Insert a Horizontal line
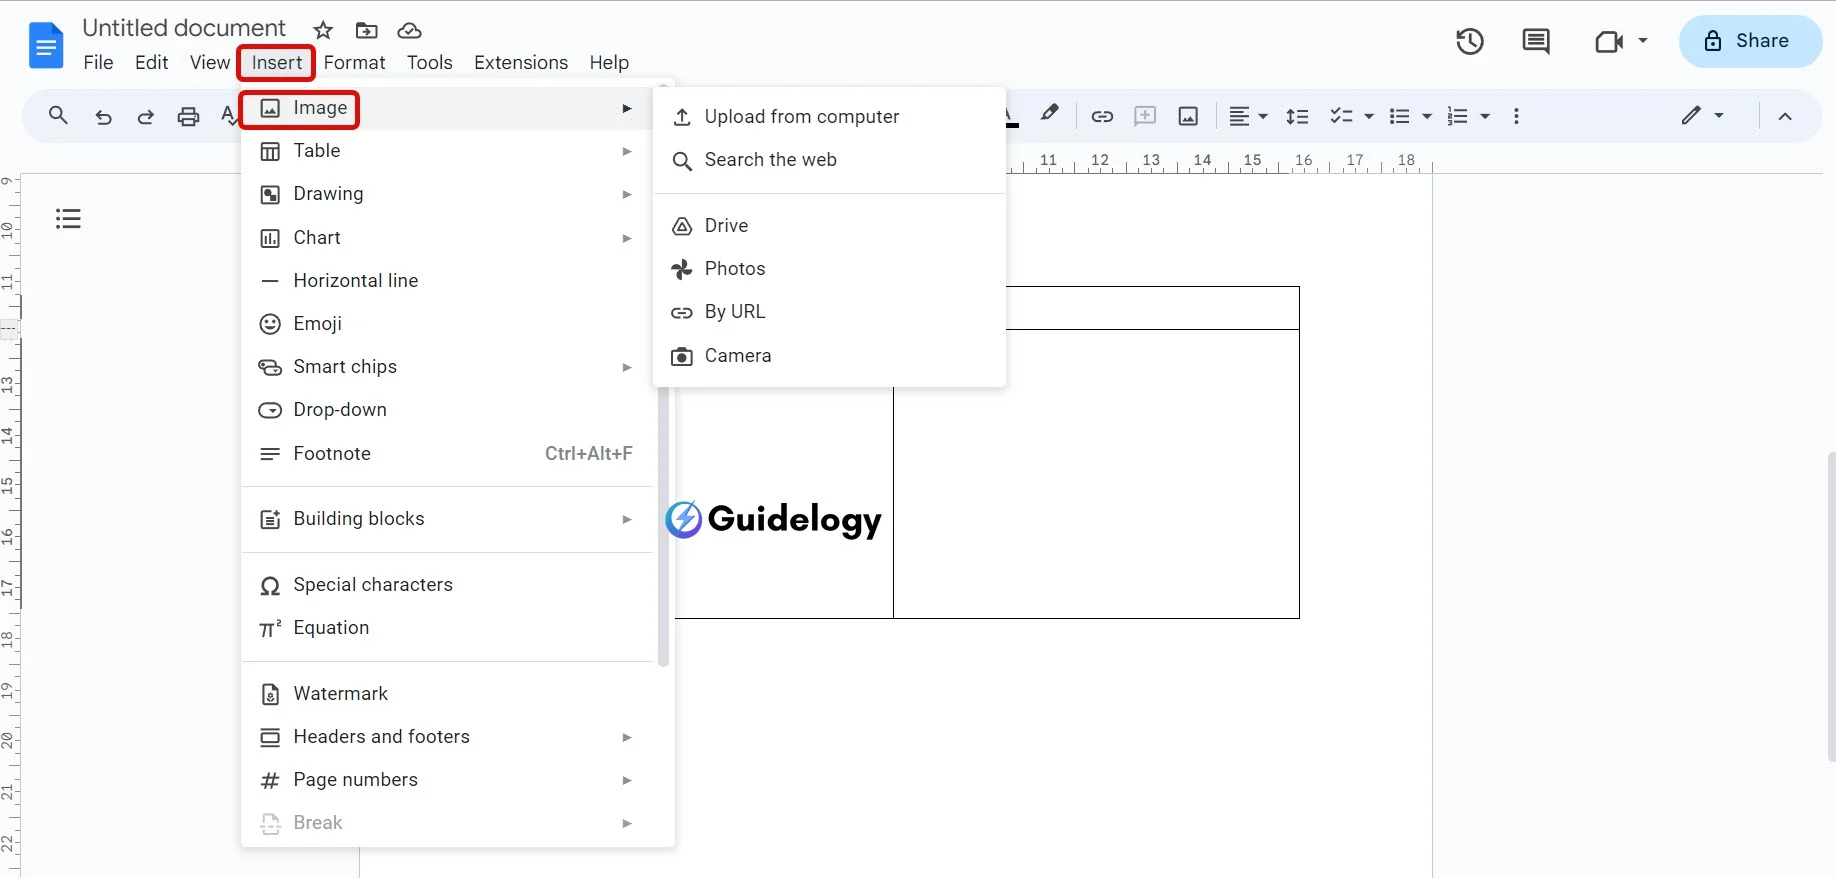1836x878 pixels. (x=447, y=281)
